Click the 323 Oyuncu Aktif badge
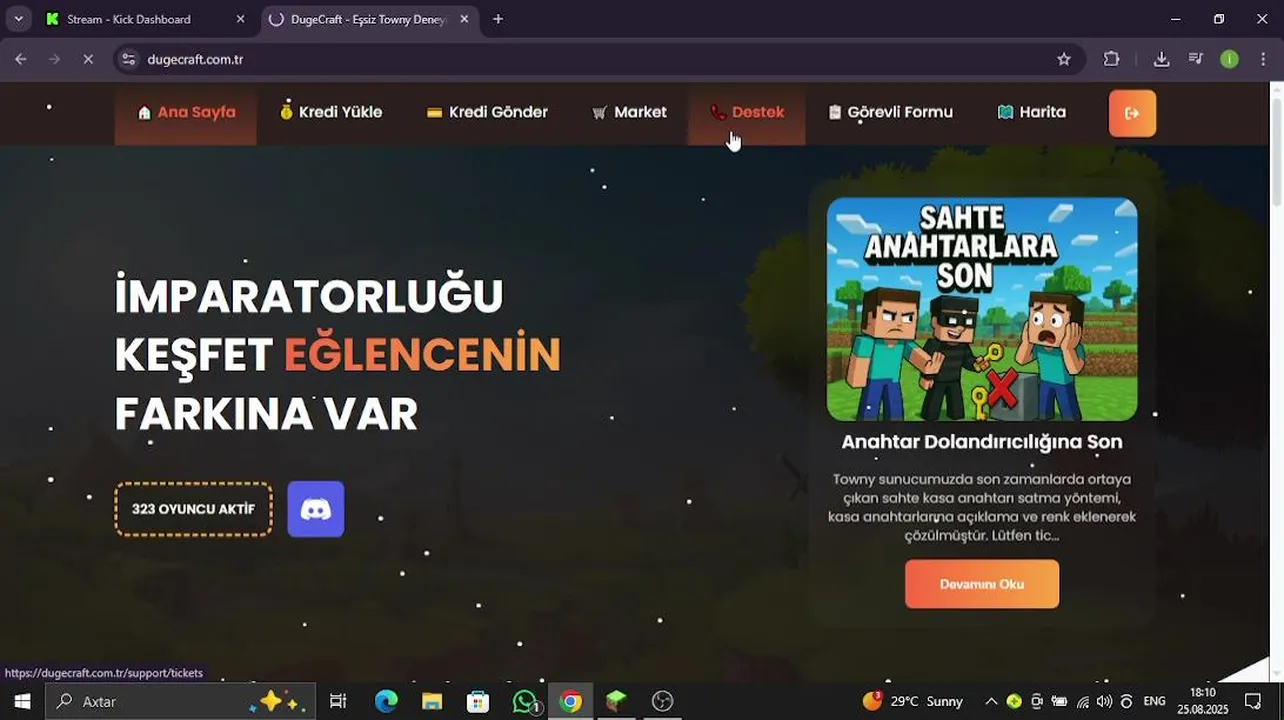The height and width of the screenshot is (720, 1284). click(193, 509)
